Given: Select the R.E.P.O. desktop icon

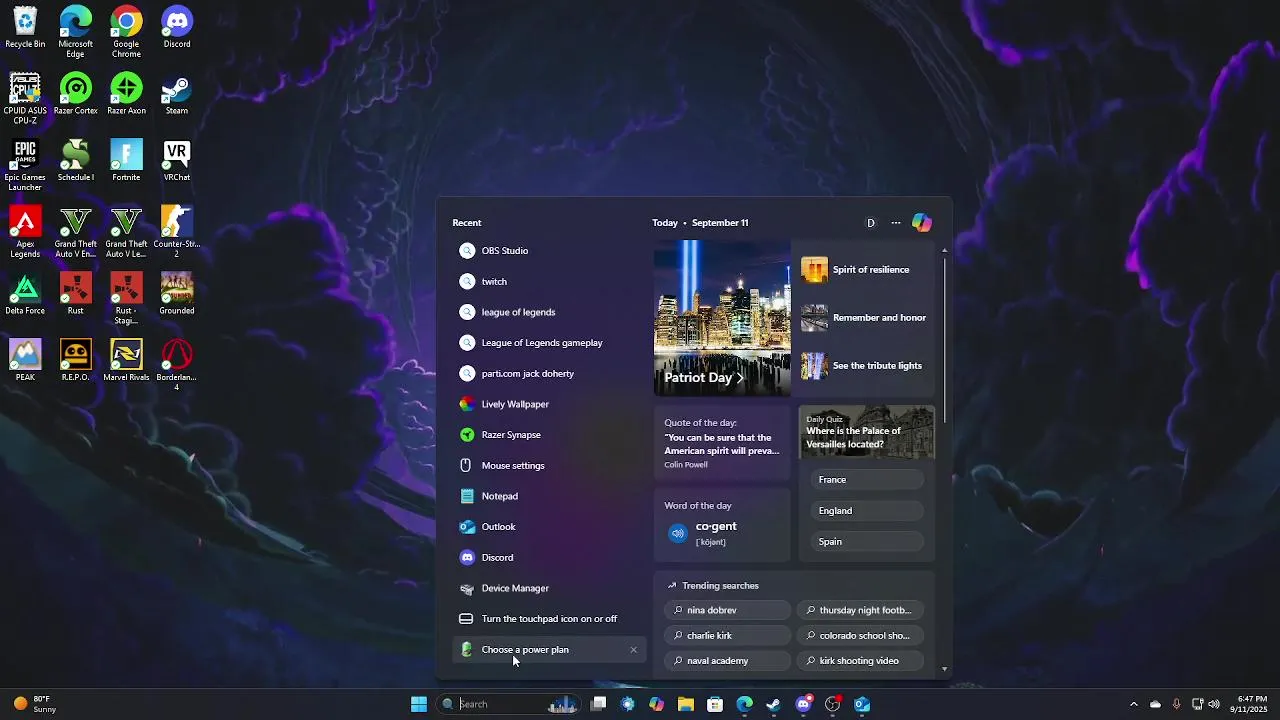Looking at the screenshot, I should pyautogui.click(x=76, y=360).
